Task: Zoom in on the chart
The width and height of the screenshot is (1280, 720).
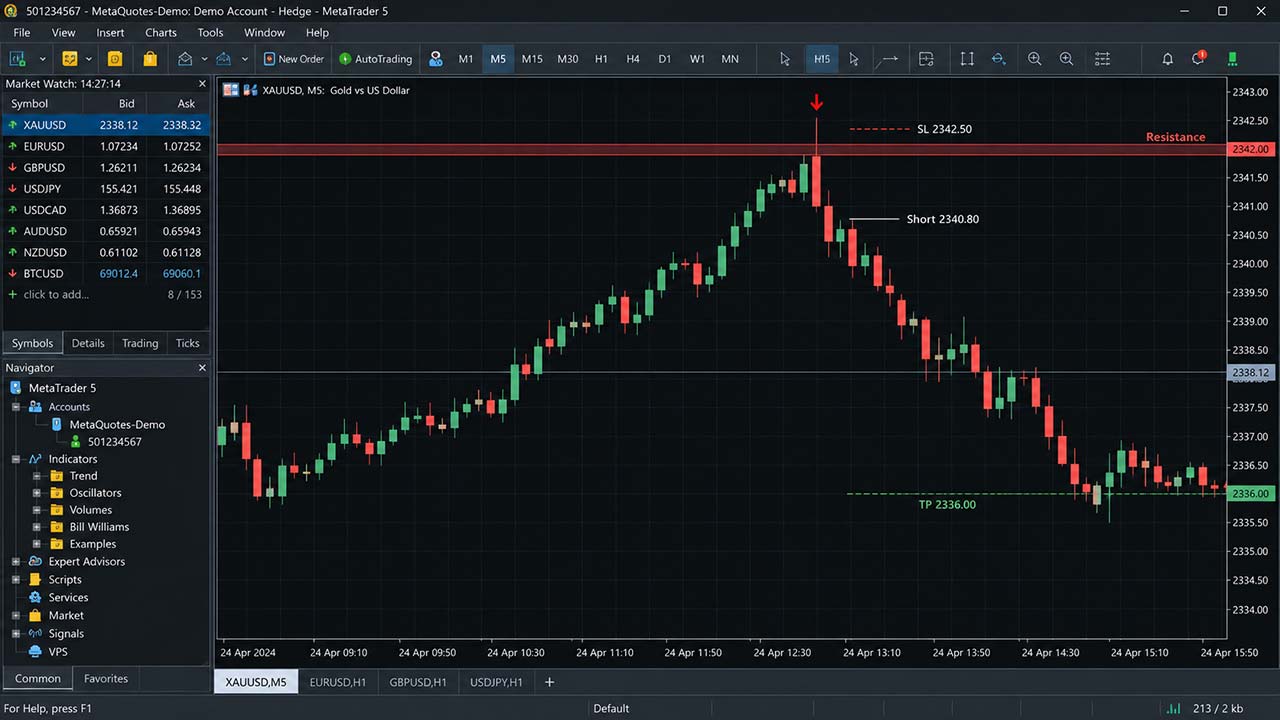Action: (x=1035, y=59)
